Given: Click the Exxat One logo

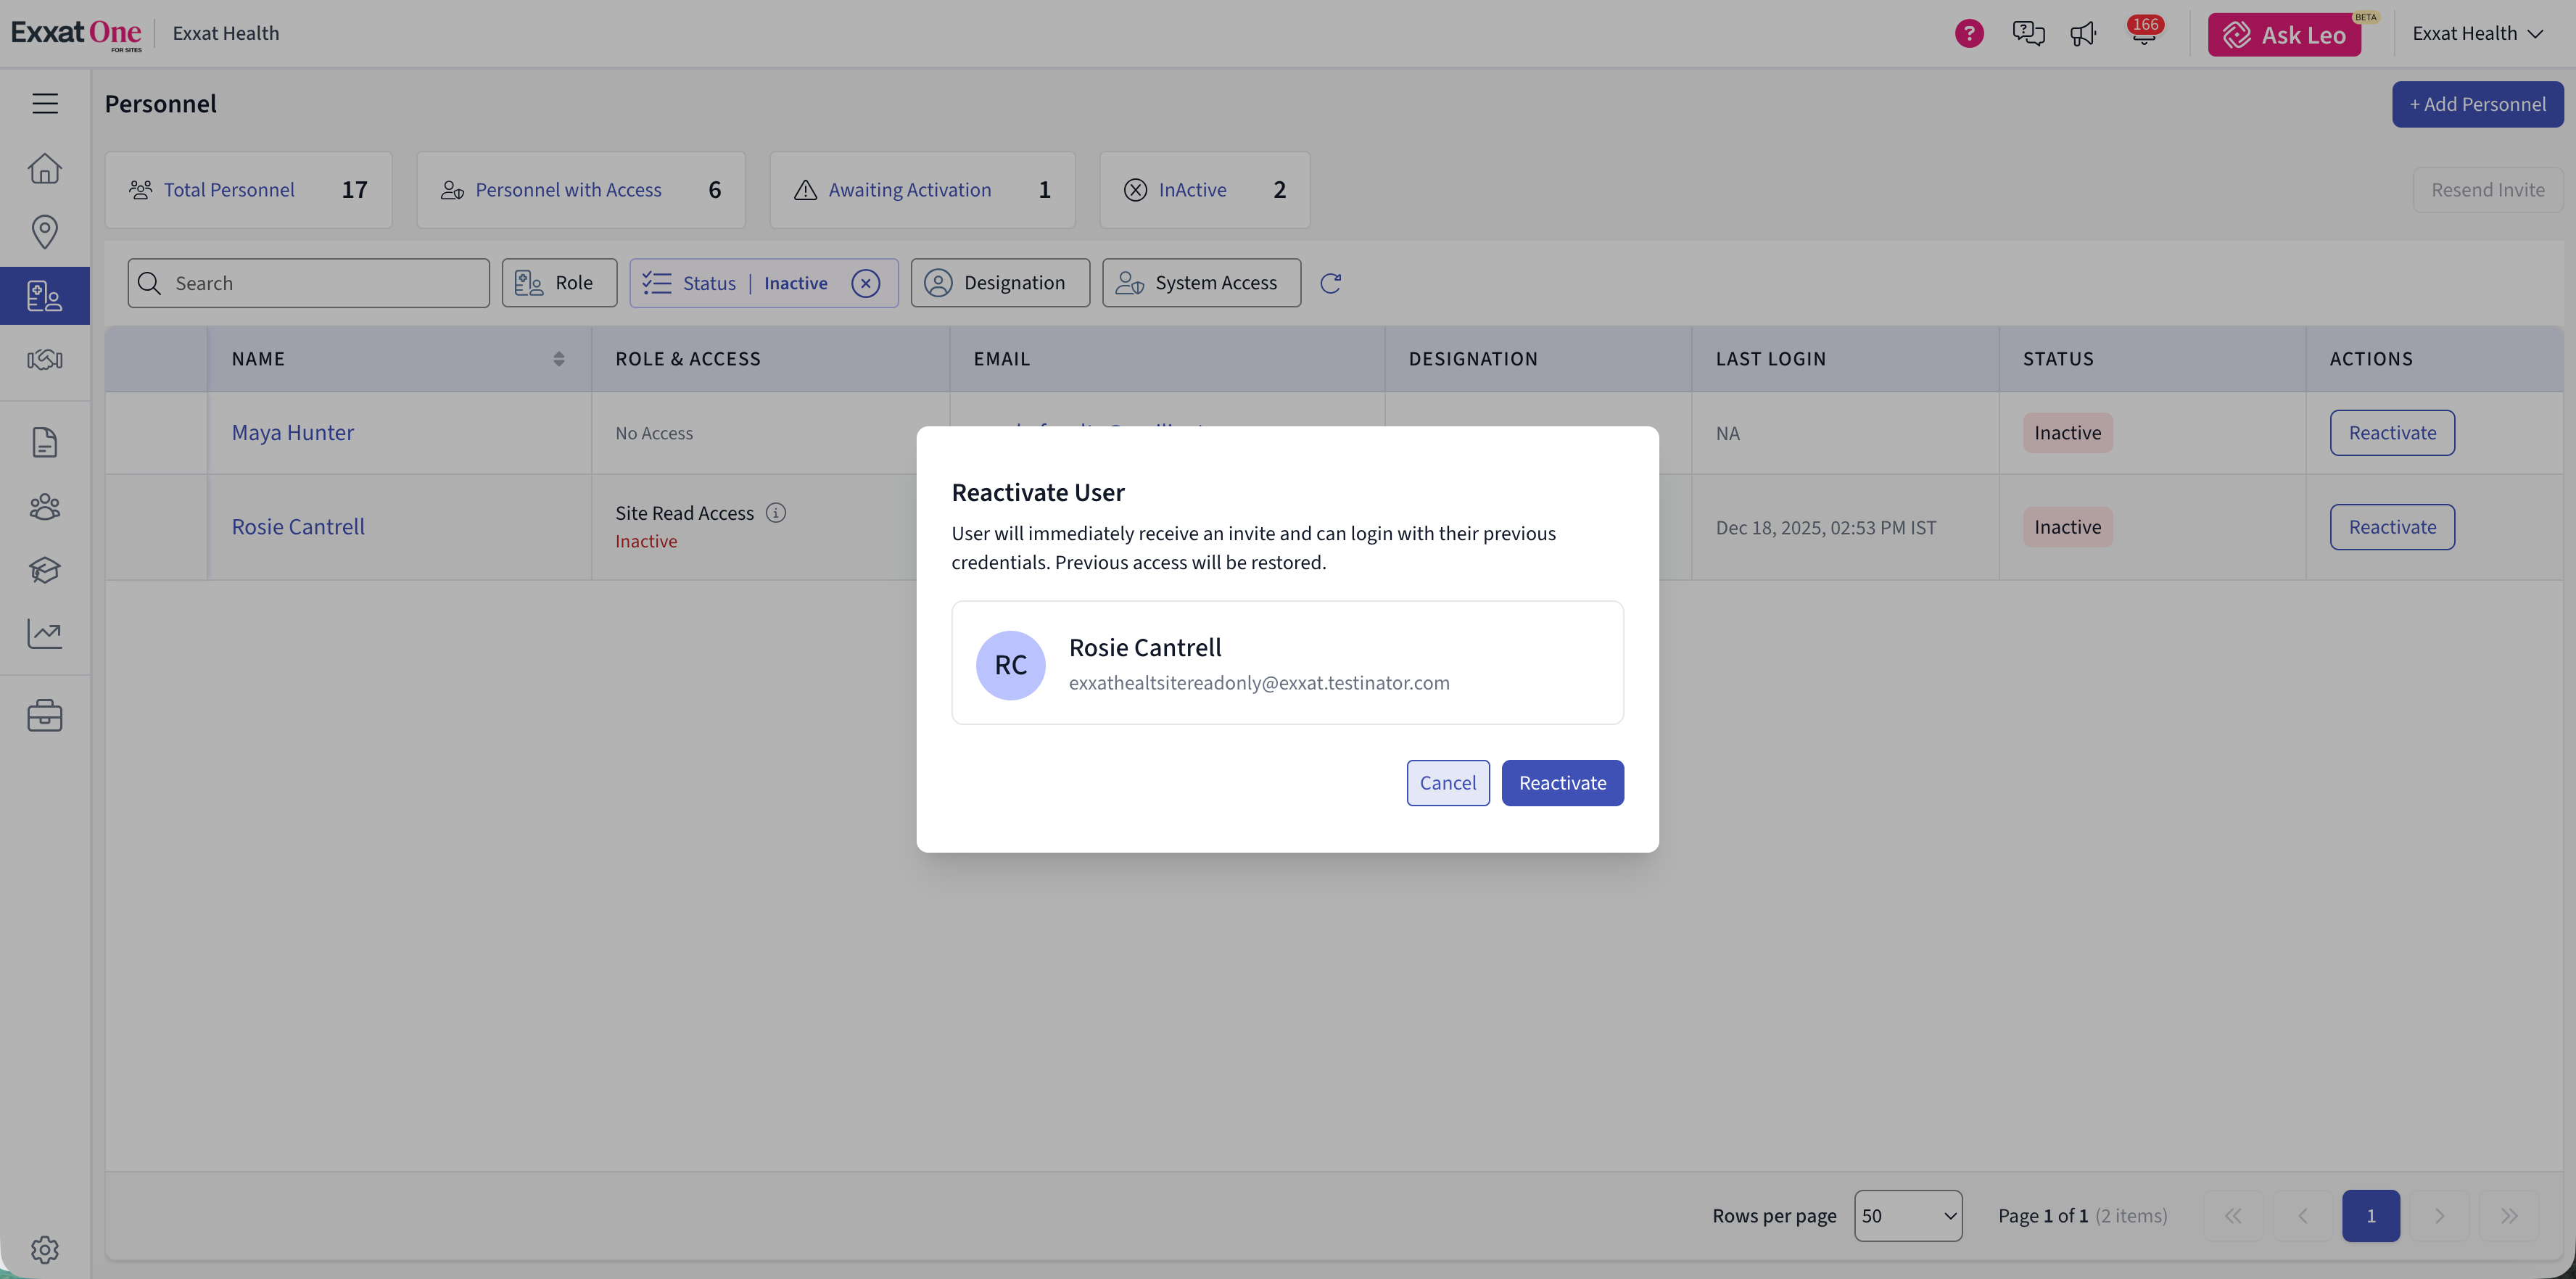Looking at the screenshot, I should click(x=77, y=33).
